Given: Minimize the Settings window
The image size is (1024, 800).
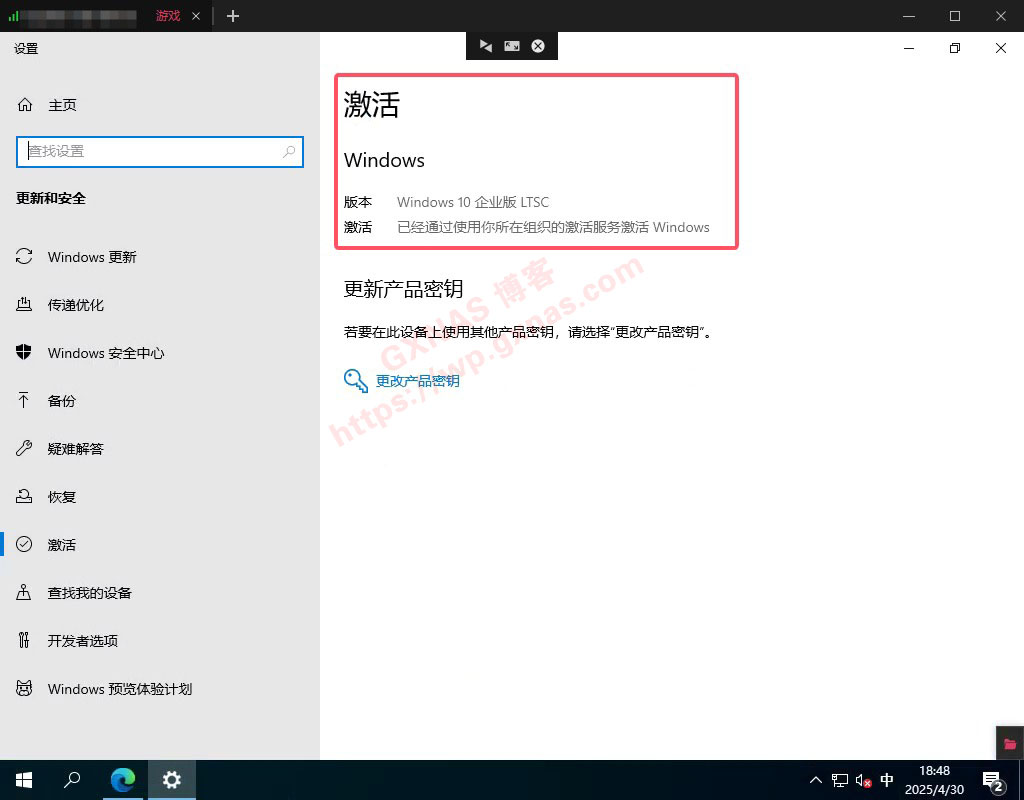Looking at the screenshot, I should [x=909, y=48].
